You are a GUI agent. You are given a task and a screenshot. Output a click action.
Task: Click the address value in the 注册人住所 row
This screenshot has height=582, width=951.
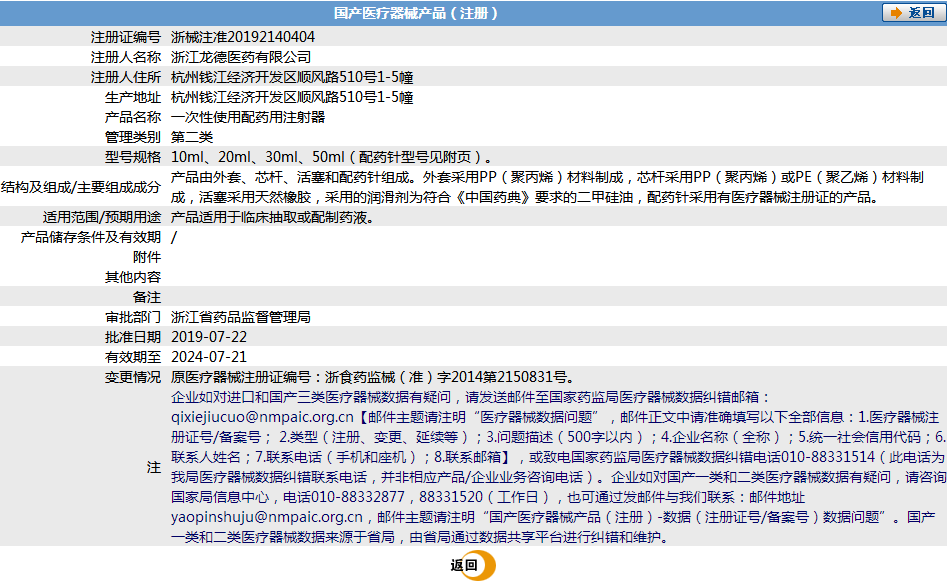pyautogui.click(x=292, y=77)
